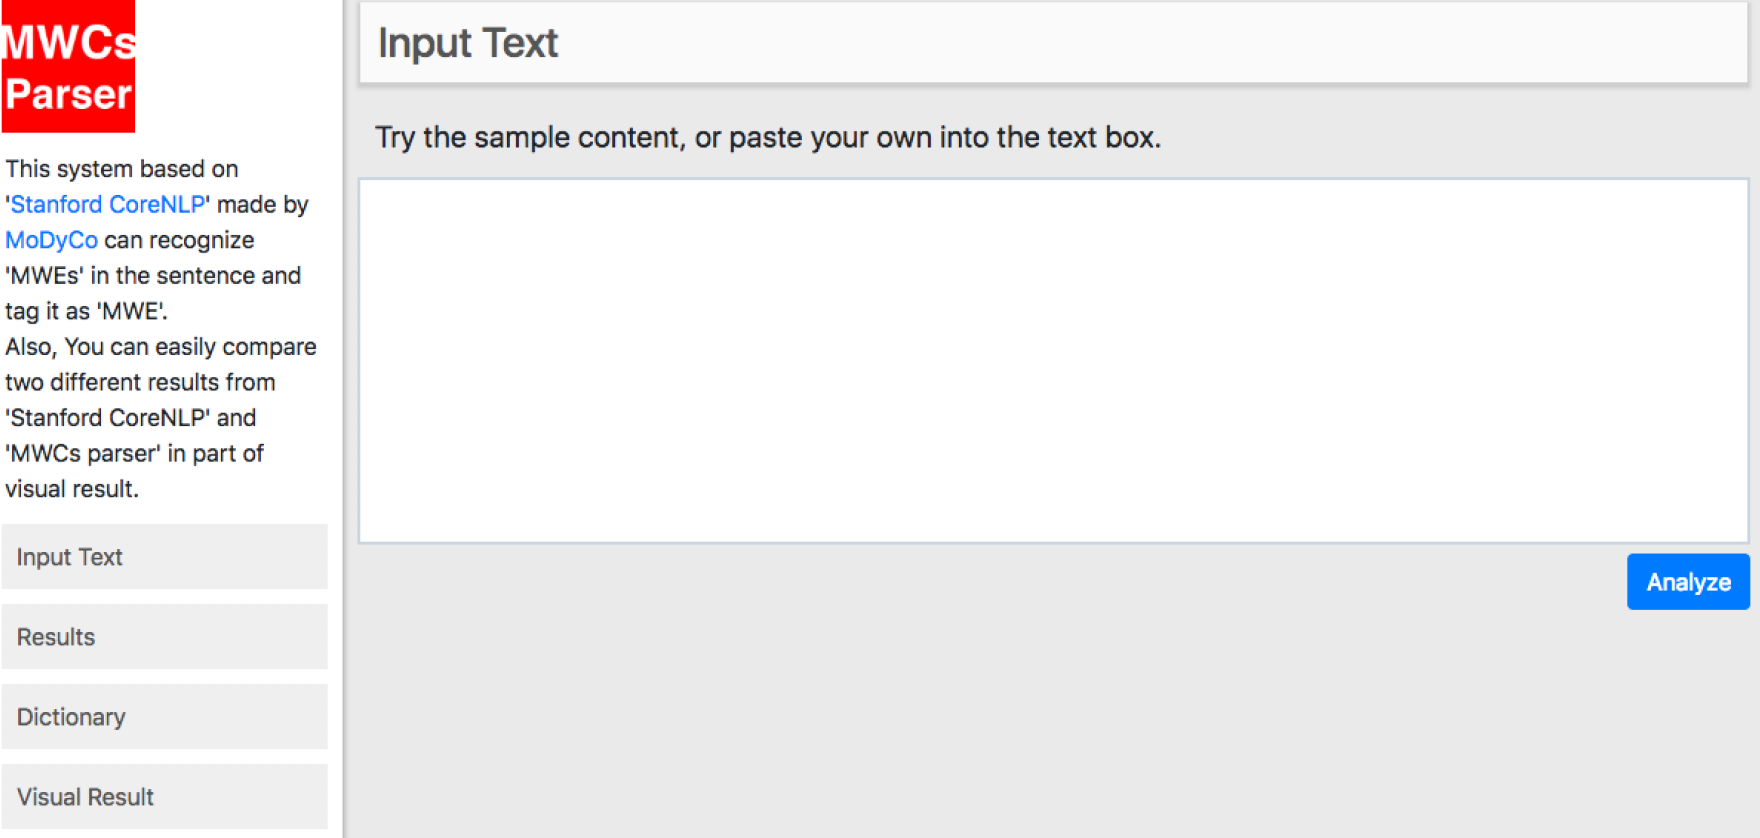Switch to Visual Result in sidebar
This screenshot has height=838, width=1760.
click(164, 797)
